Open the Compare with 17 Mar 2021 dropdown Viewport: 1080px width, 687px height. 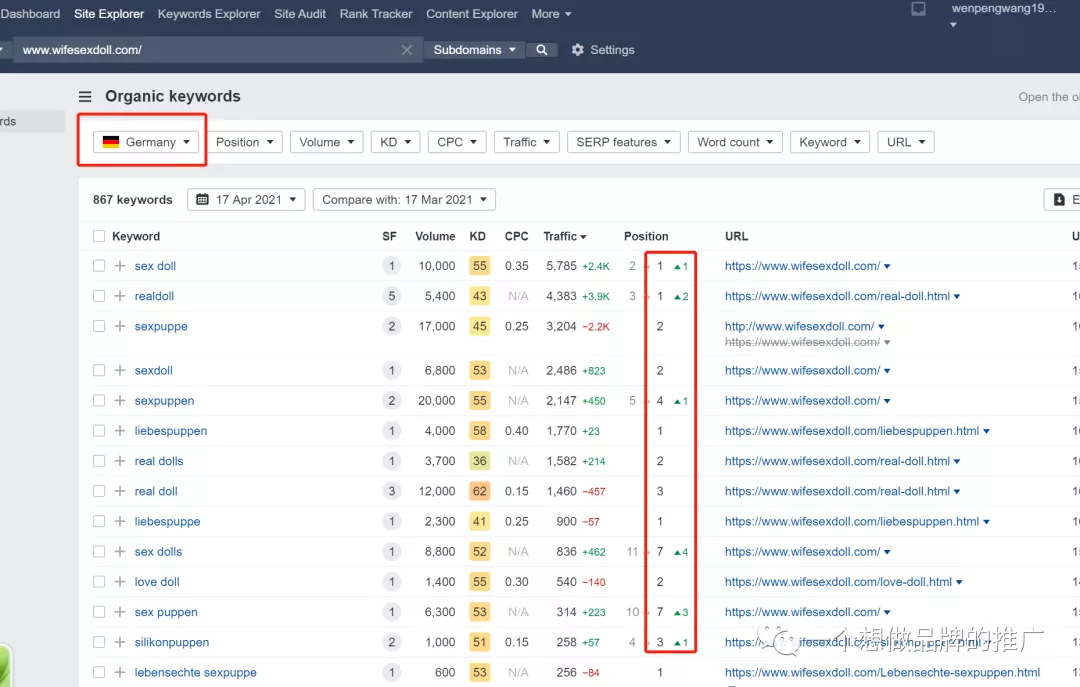click(x=404, y=200)
